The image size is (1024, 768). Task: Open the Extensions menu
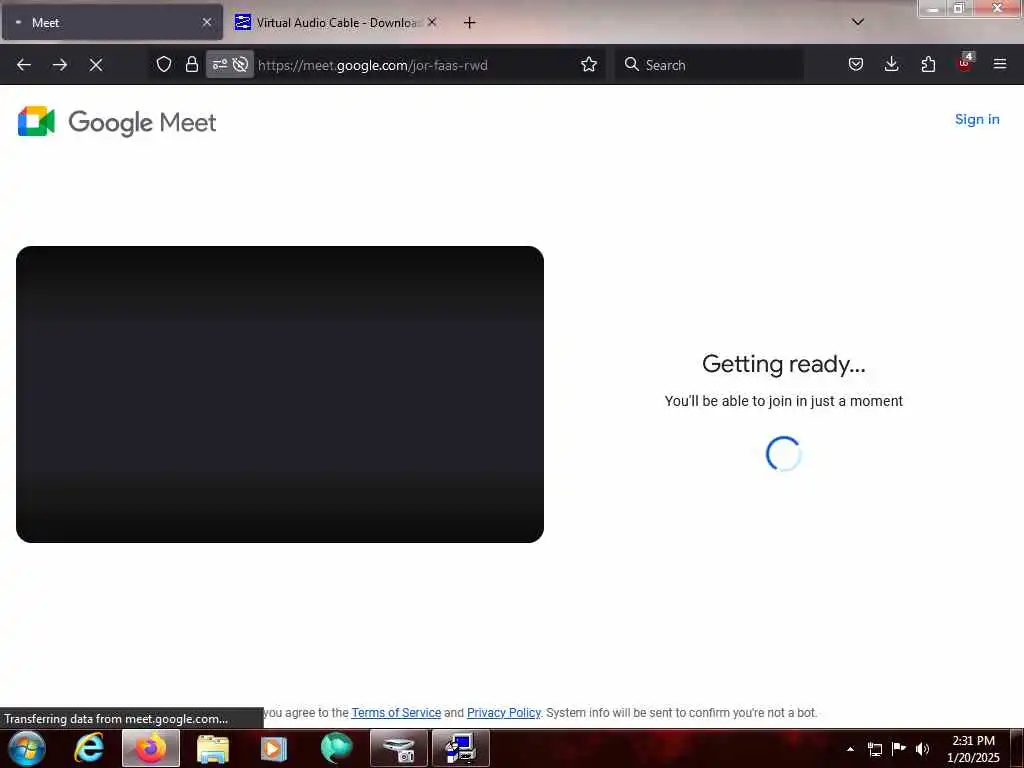(928, 64)
